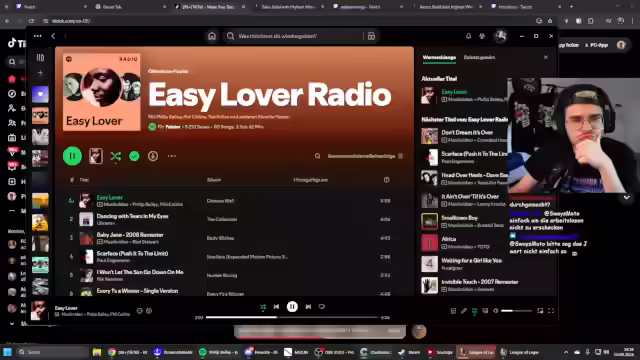The width and height of the screenshot is (640, 360).
Task: Remove playlist from library via green checkmark
Action: click(134, 156)
